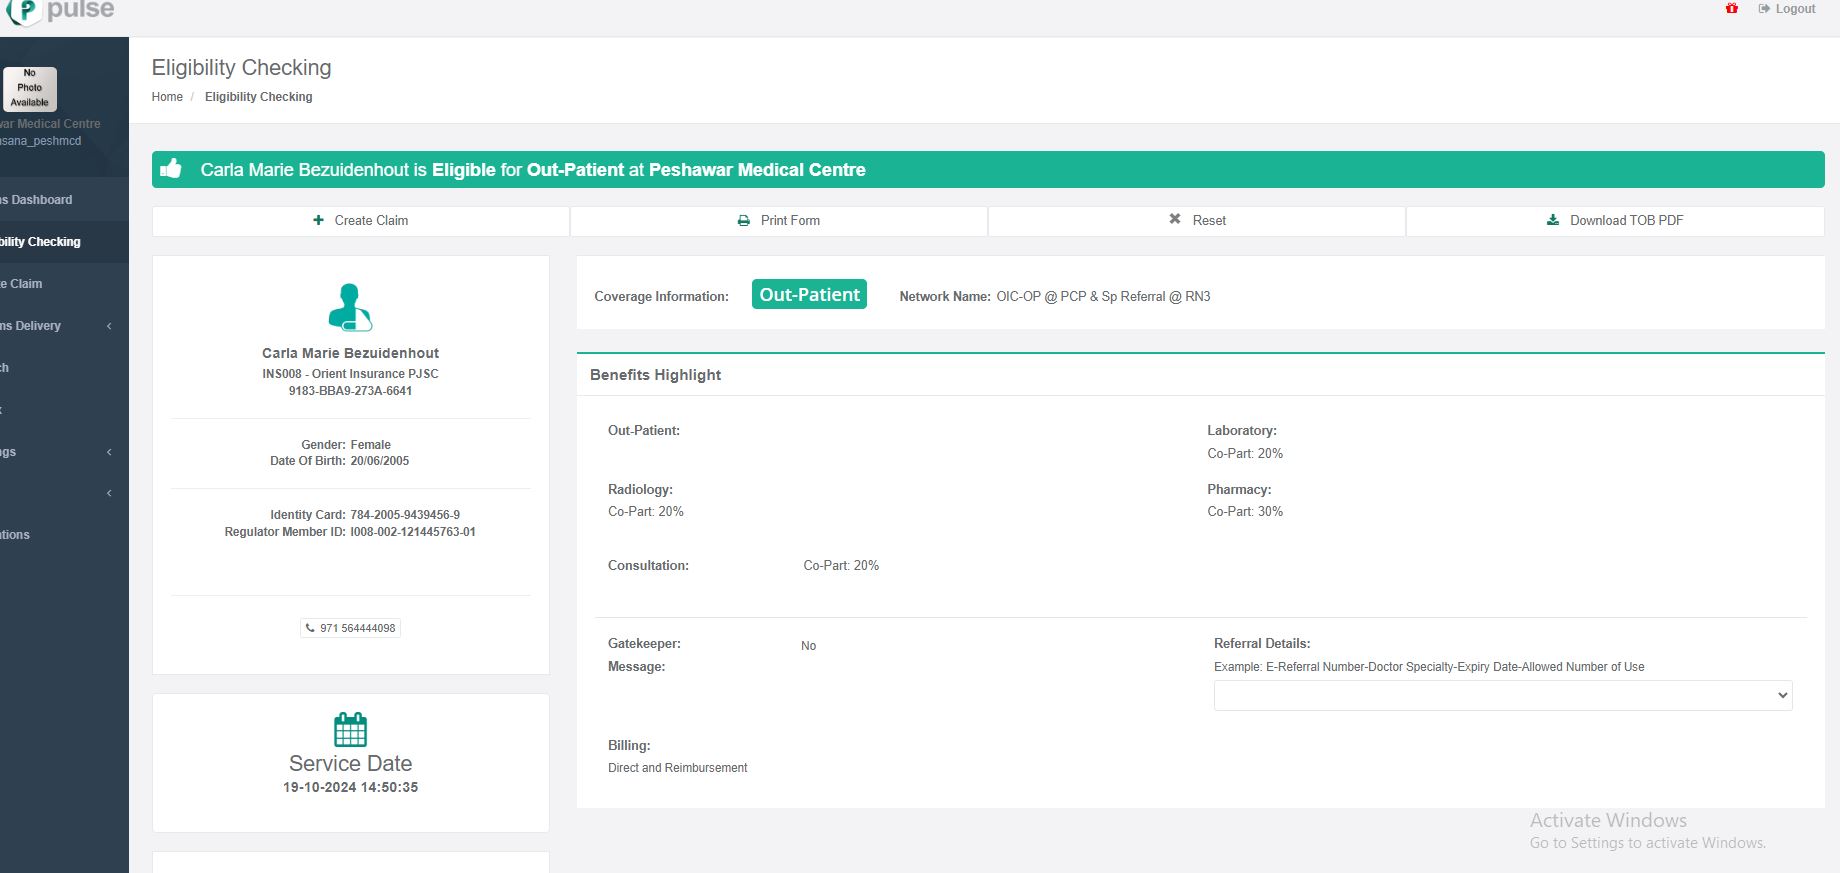1840x873 pixels.
Task: Click the No Photo Available profile thumbnail
Action: [x=30, y=89]
